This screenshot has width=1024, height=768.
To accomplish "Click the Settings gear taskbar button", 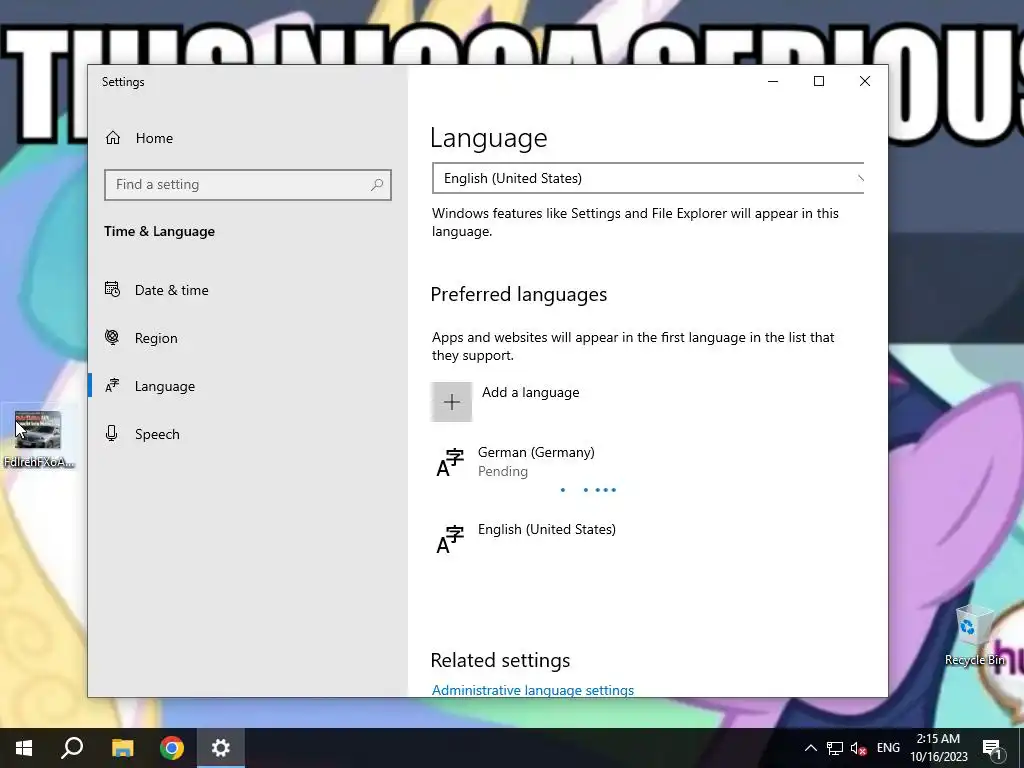I will click(221, 748).
